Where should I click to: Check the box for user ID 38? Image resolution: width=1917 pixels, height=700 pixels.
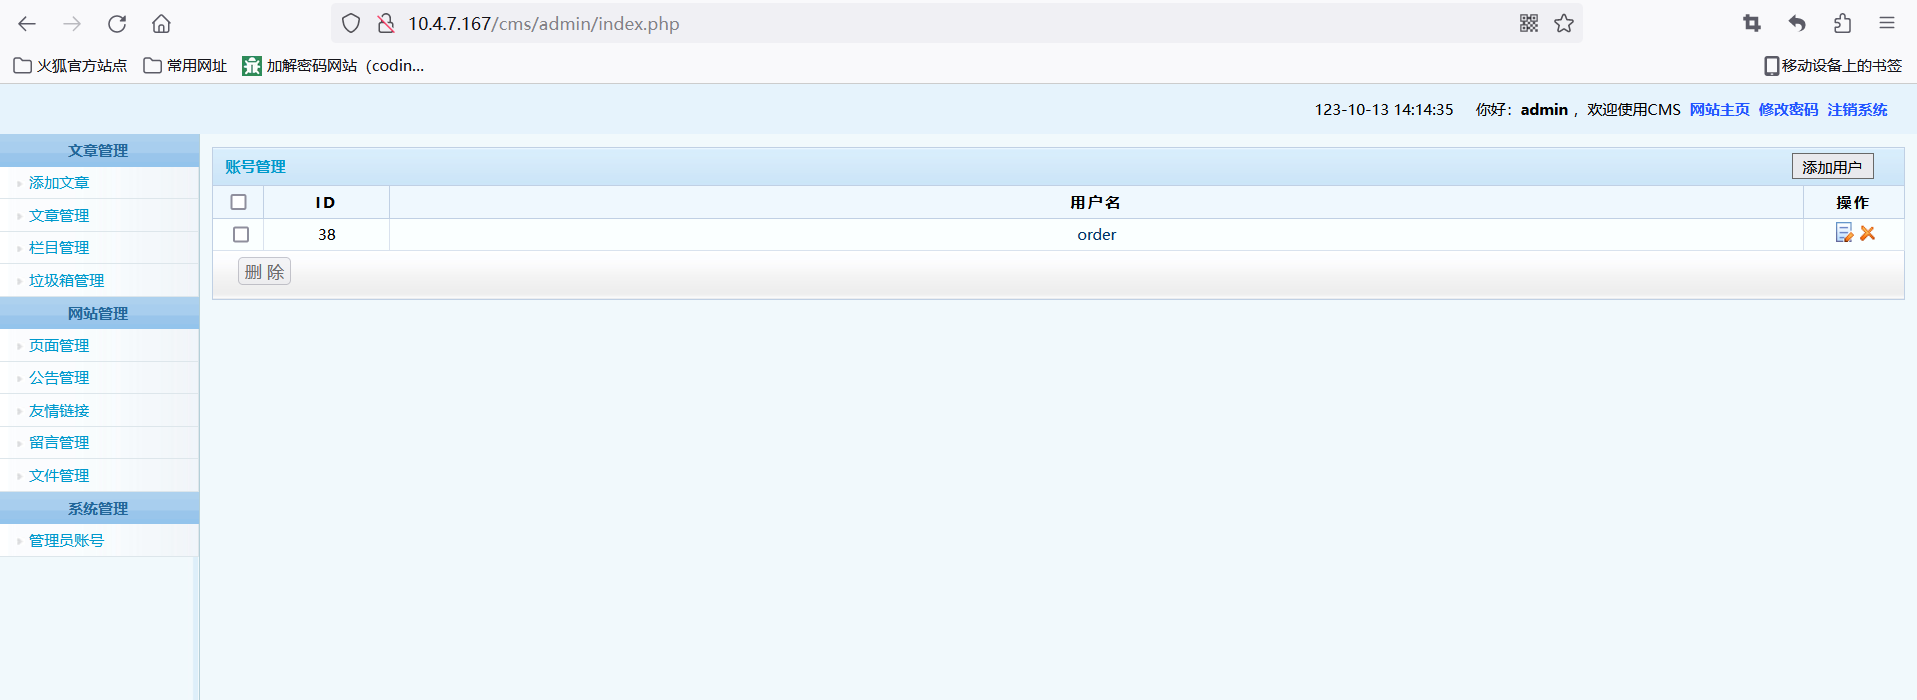coord(241,234)
